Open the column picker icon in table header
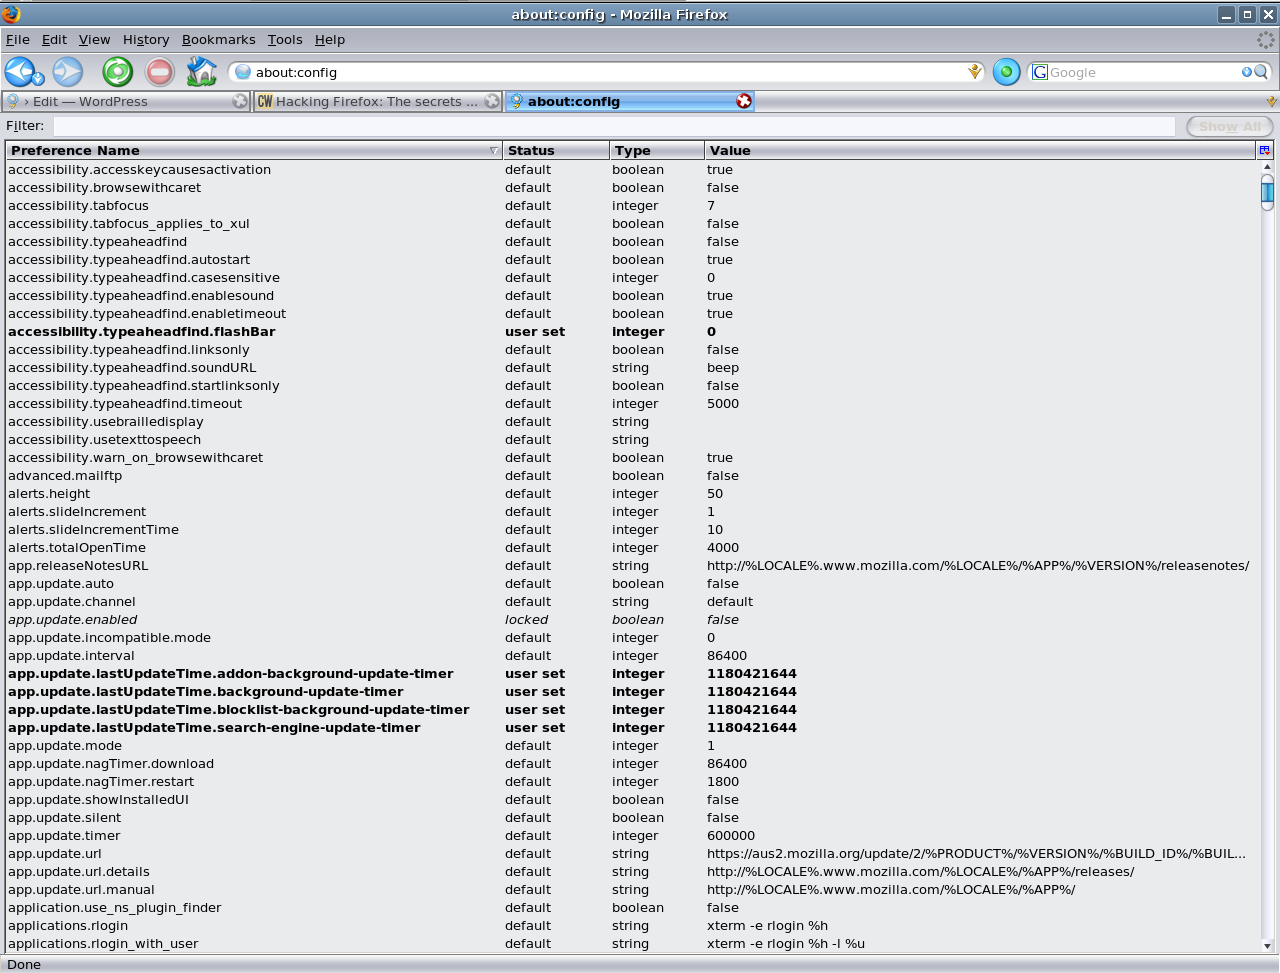Screen dimensions: 1280x973 [x=1265, y=150]
